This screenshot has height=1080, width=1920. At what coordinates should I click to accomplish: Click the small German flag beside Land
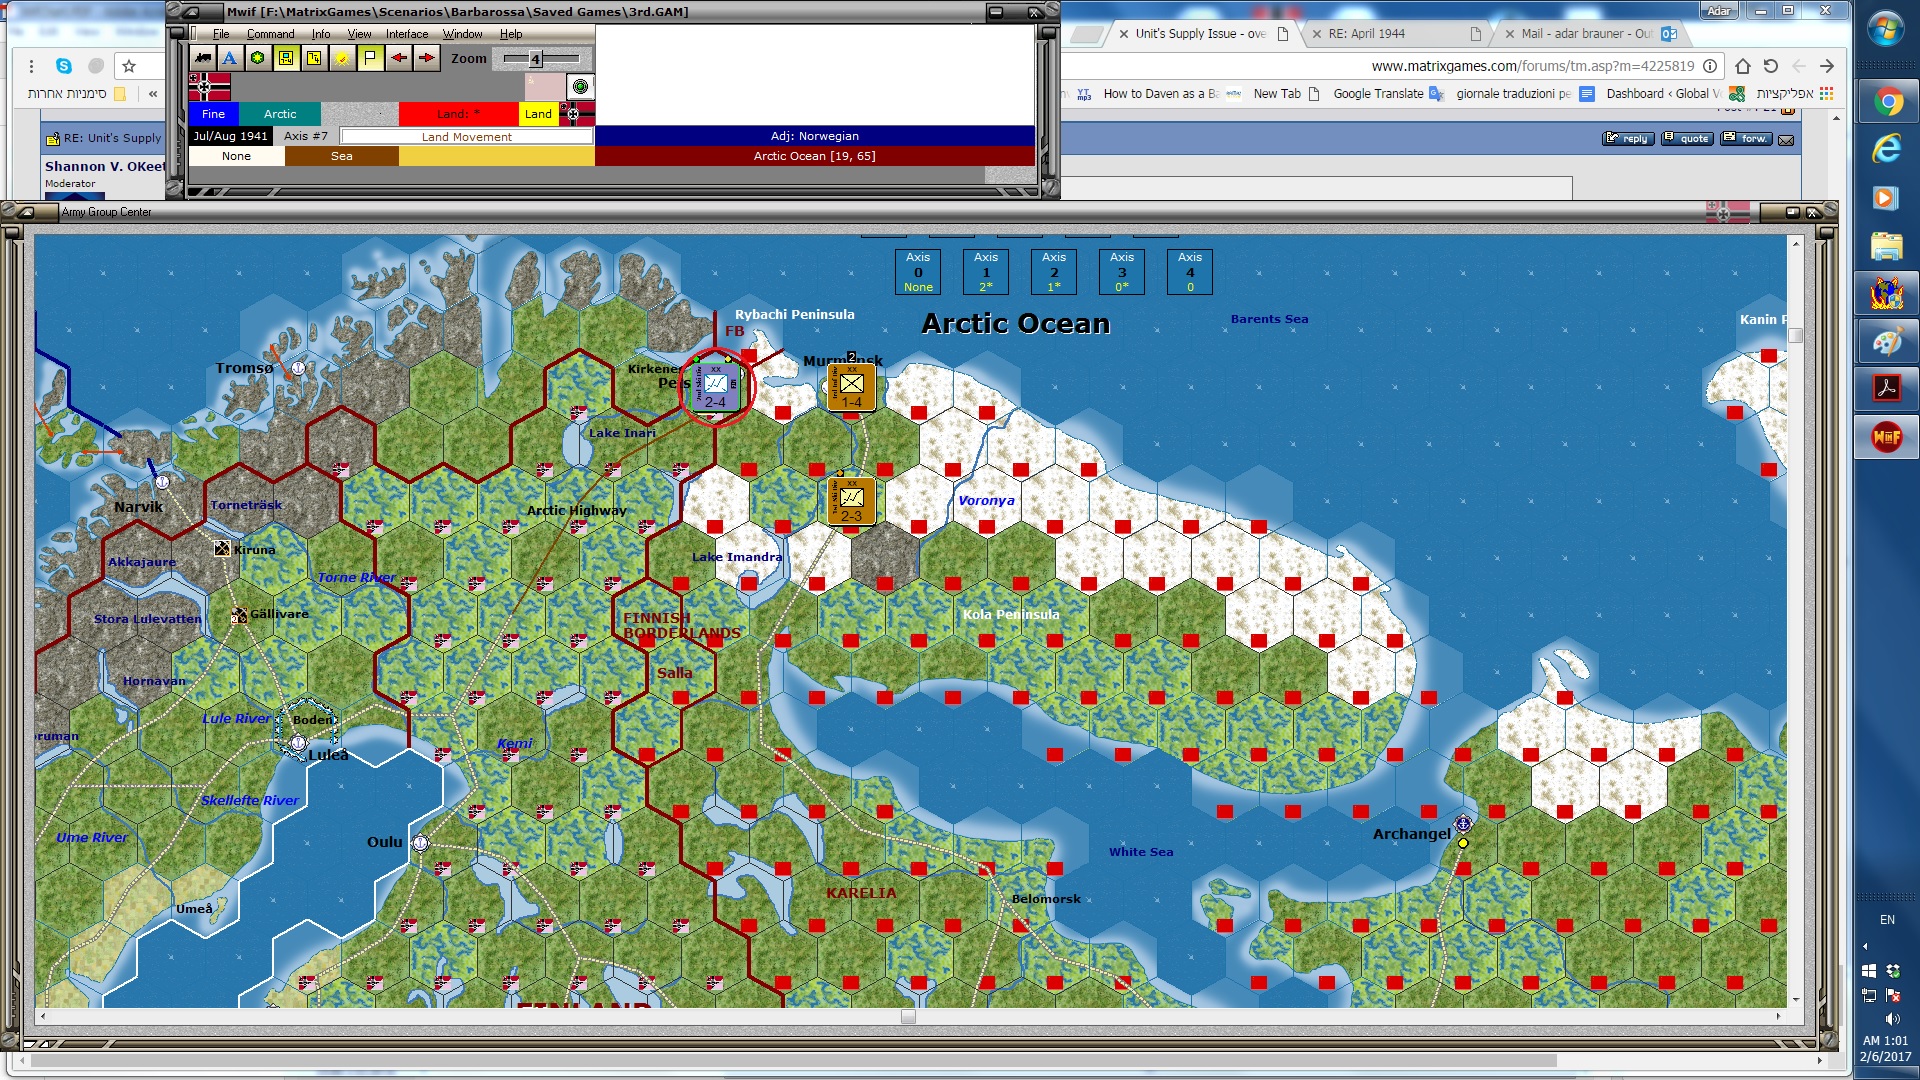[578, 113]
